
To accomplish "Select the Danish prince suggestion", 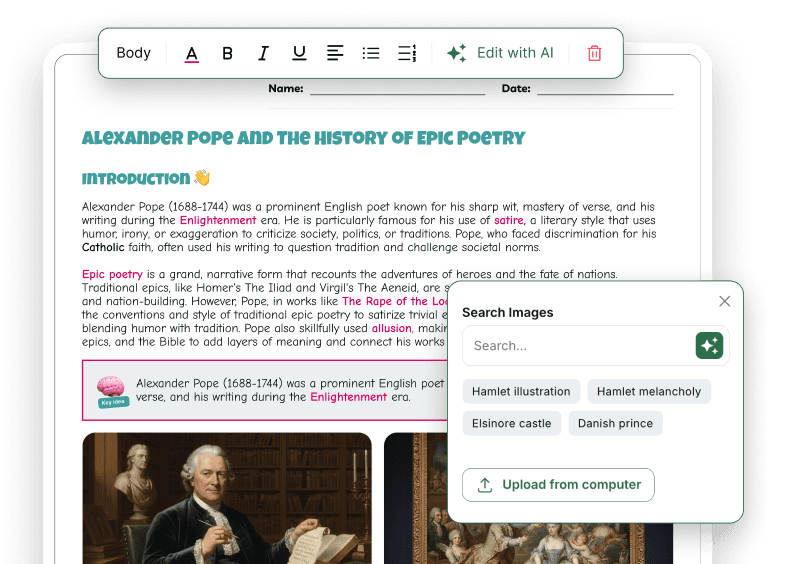I will [615, 423].
